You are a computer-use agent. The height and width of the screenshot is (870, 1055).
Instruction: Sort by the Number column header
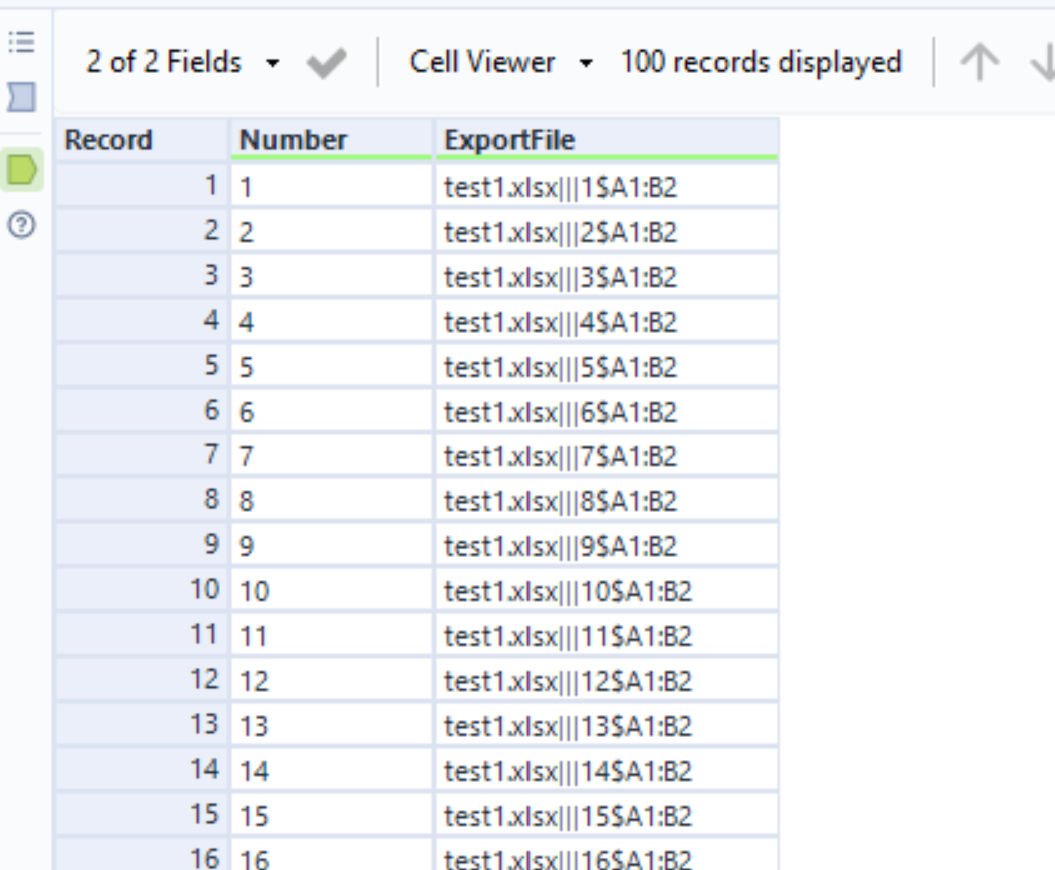(x=332, y=140)
